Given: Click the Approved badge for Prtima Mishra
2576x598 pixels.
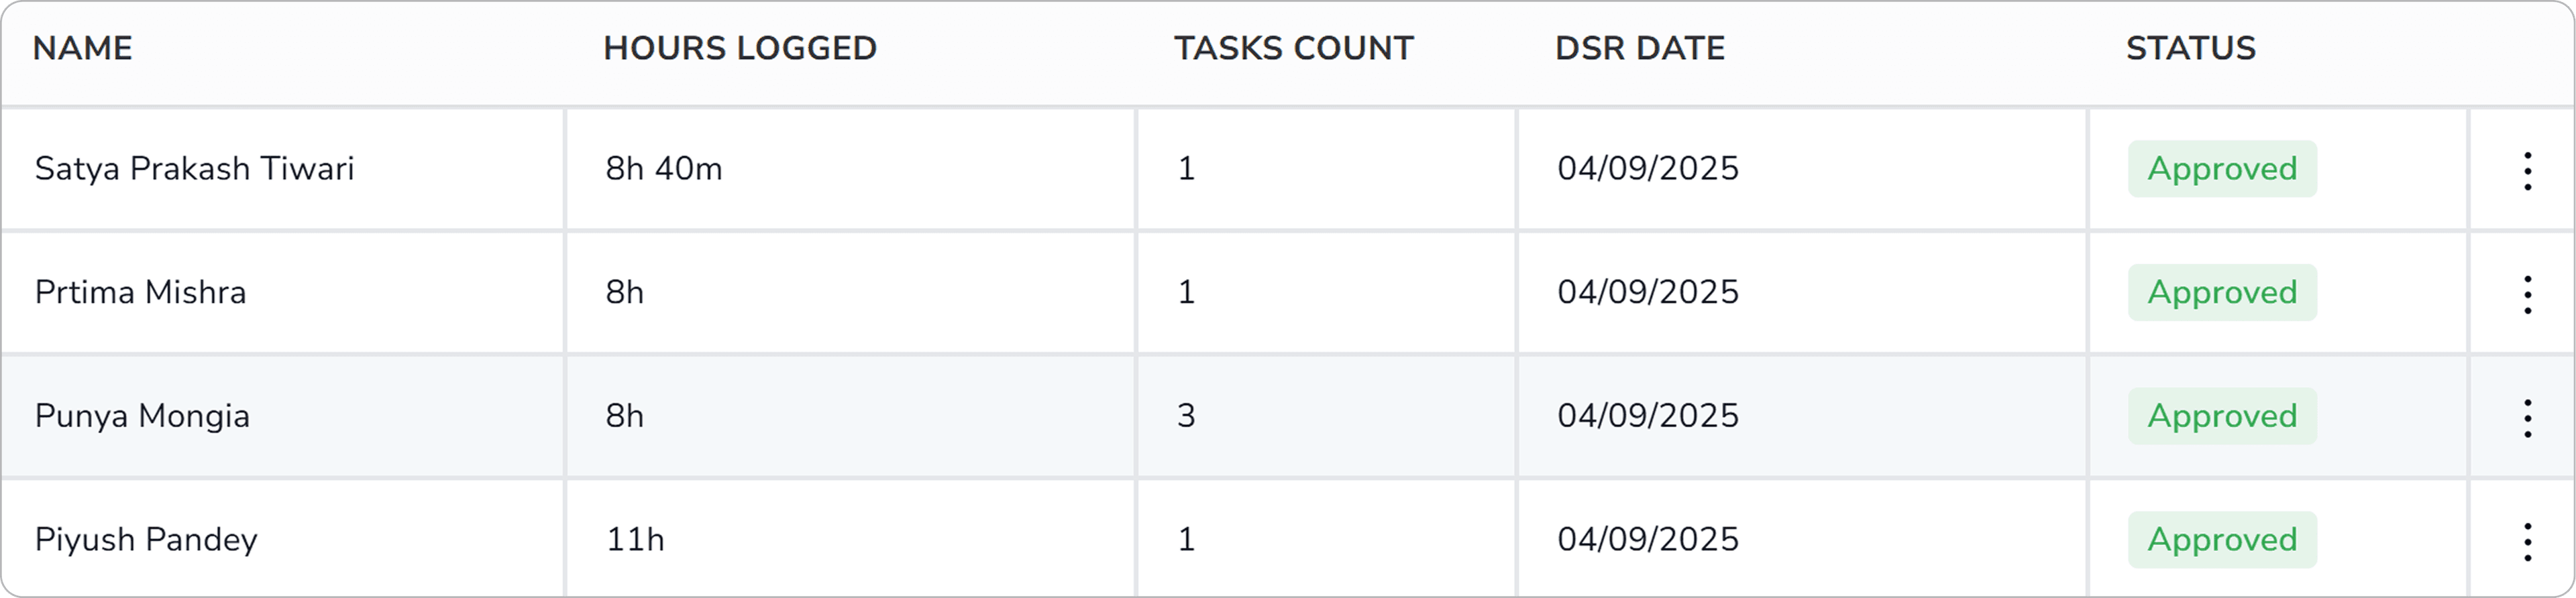Looking at the screenshot, I should pyautogui.click(x=2222, y=292).
